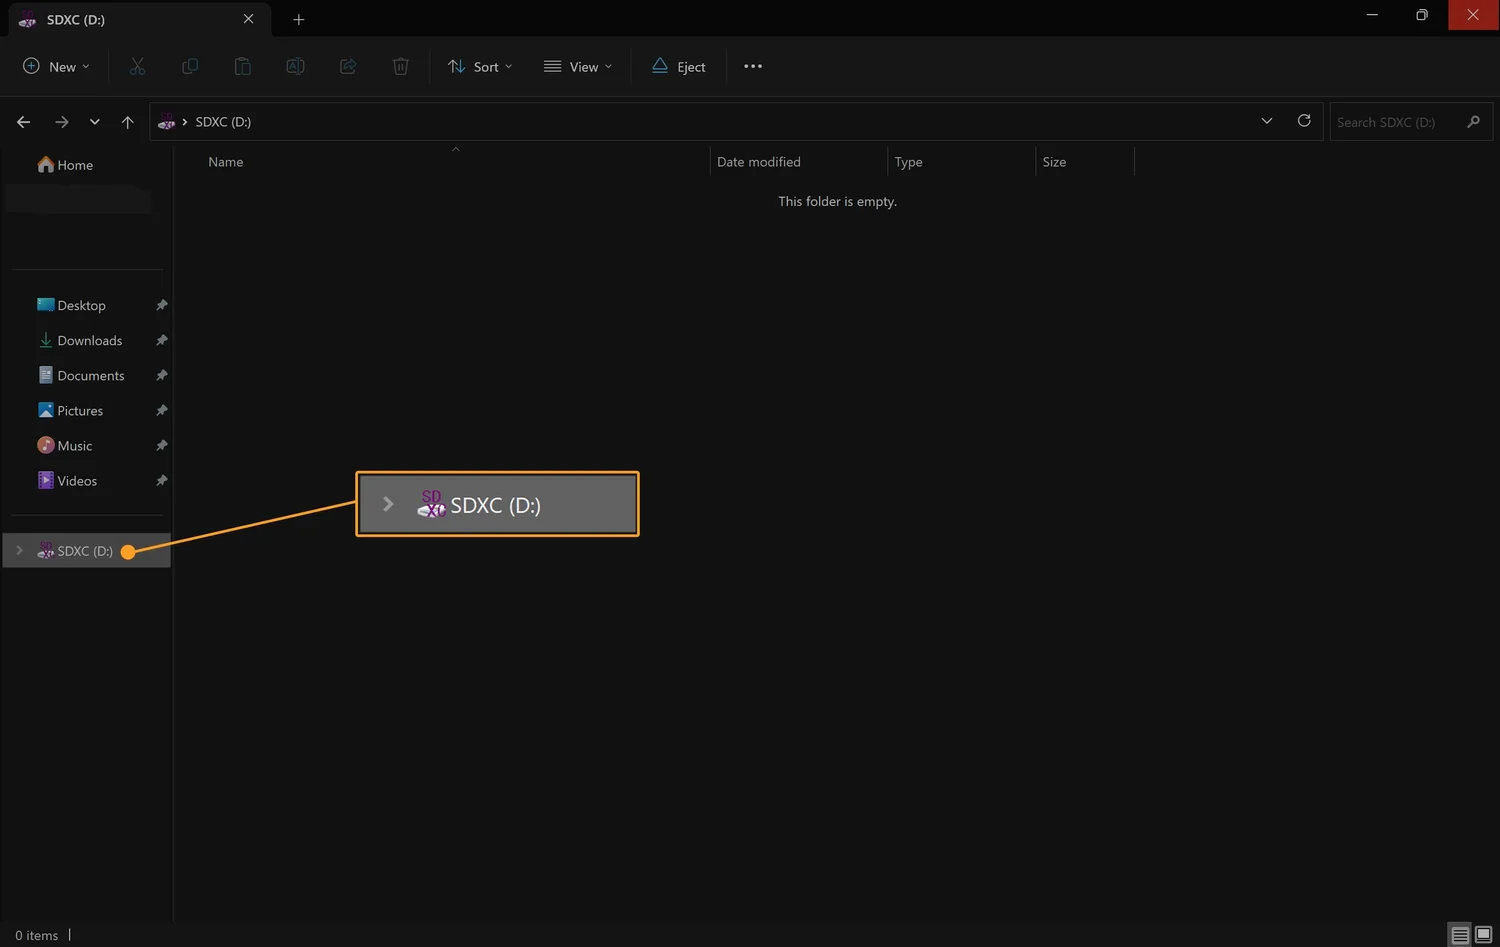Image resolution: width=1500 pixels, height=947 pixels.
Task: Switch to details view in status bar
Action: [x=1459, y=934]
